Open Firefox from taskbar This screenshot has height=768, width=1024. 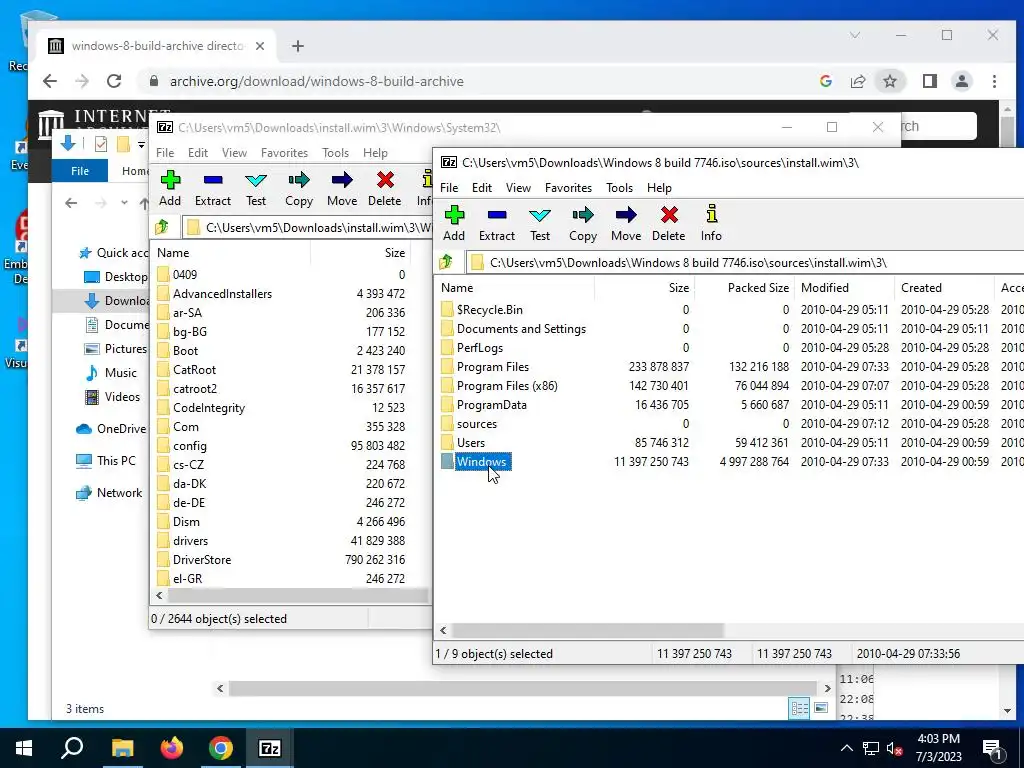click(x=172, y=748)
